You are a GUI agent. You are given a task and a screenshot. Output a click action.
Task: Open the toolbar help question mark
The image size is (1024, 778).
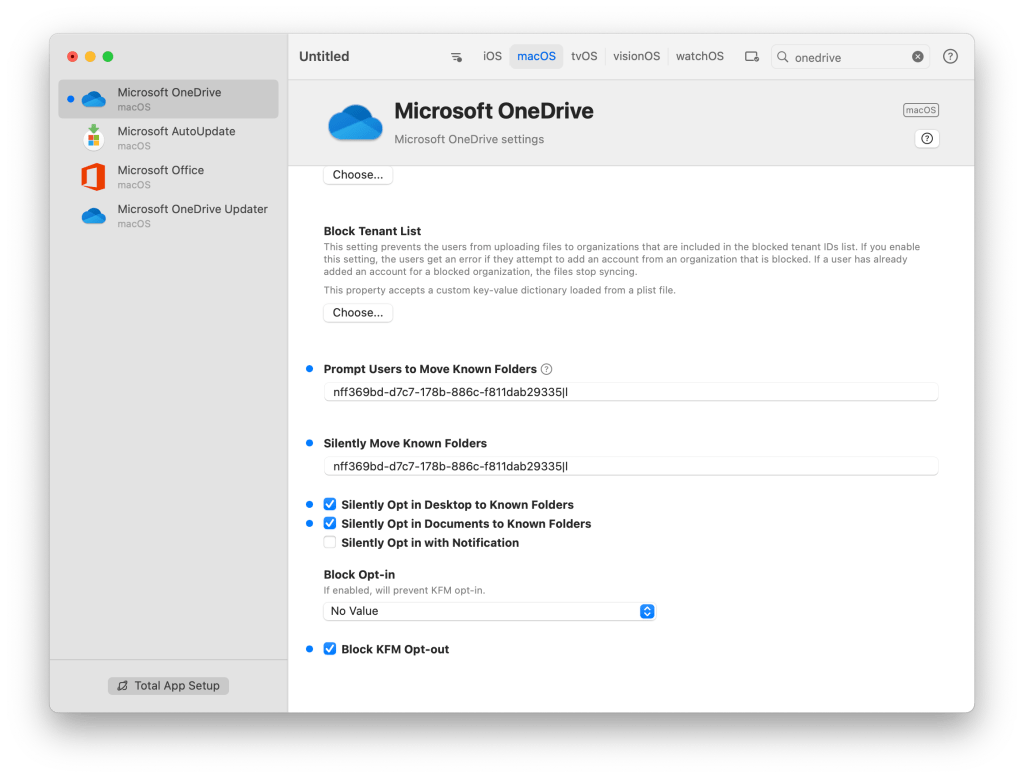tap(950, 57)
